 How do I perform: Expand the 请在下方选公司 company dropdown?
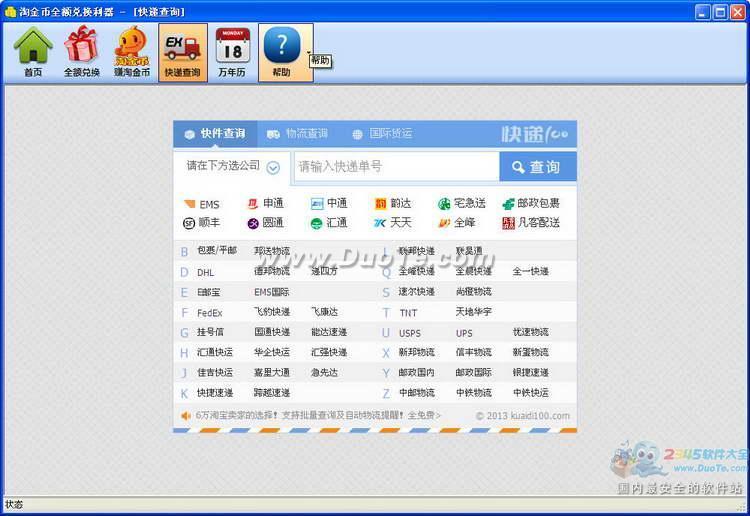pyautogui.click(x=272, y=167)
